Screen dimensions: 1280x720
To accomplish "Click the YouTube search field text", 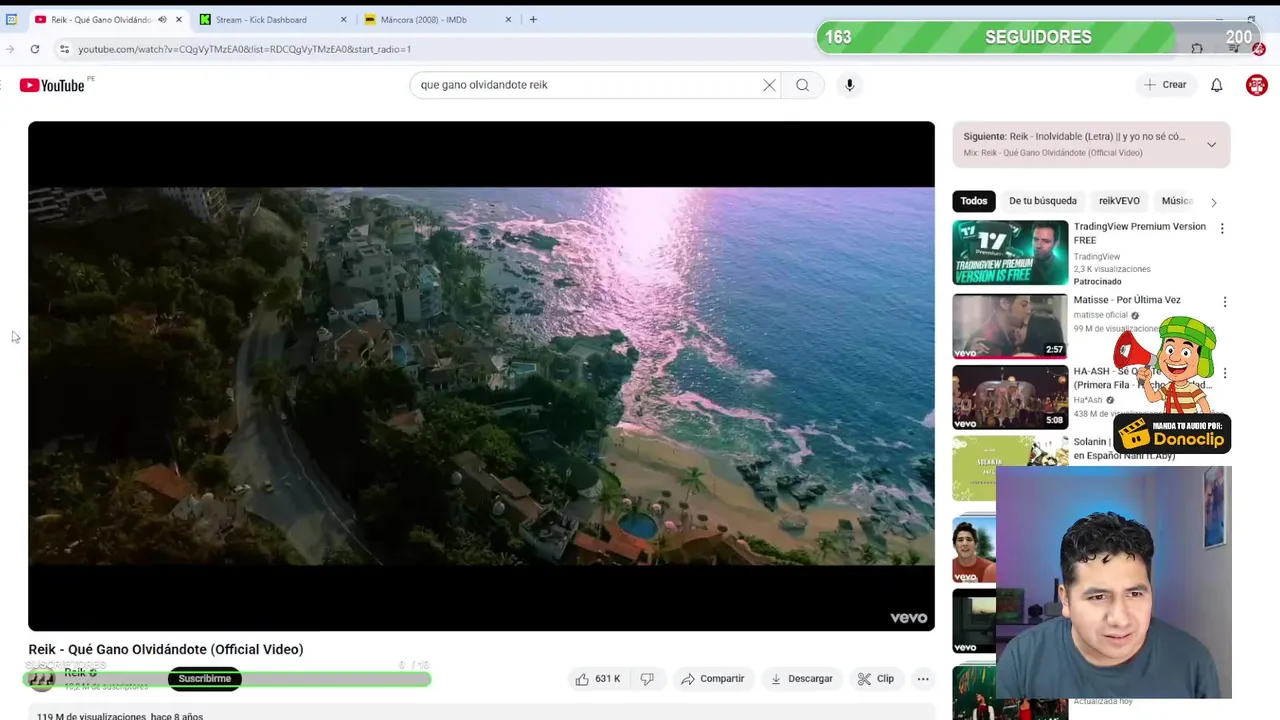I will point(484,85).
